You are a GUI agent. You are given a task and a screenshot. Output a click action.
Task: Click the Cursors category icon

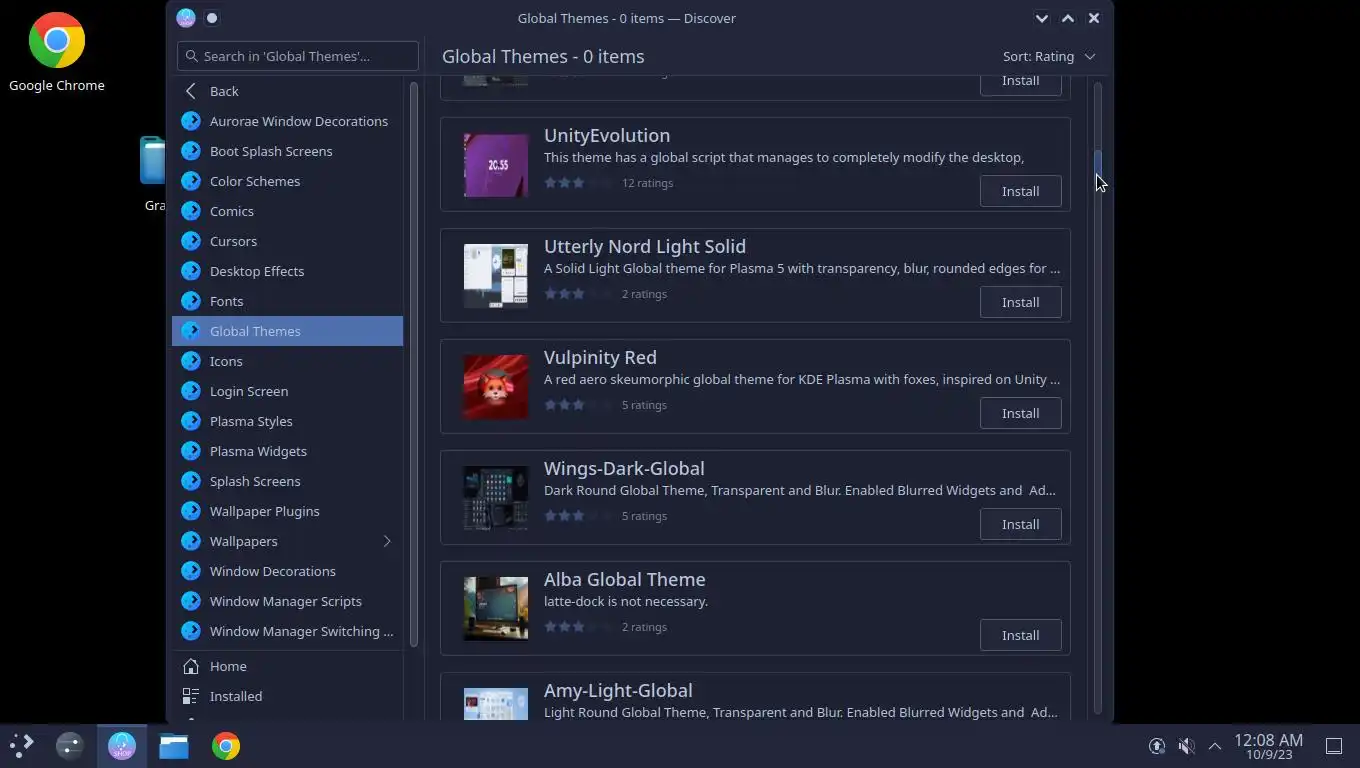[191, 241]
